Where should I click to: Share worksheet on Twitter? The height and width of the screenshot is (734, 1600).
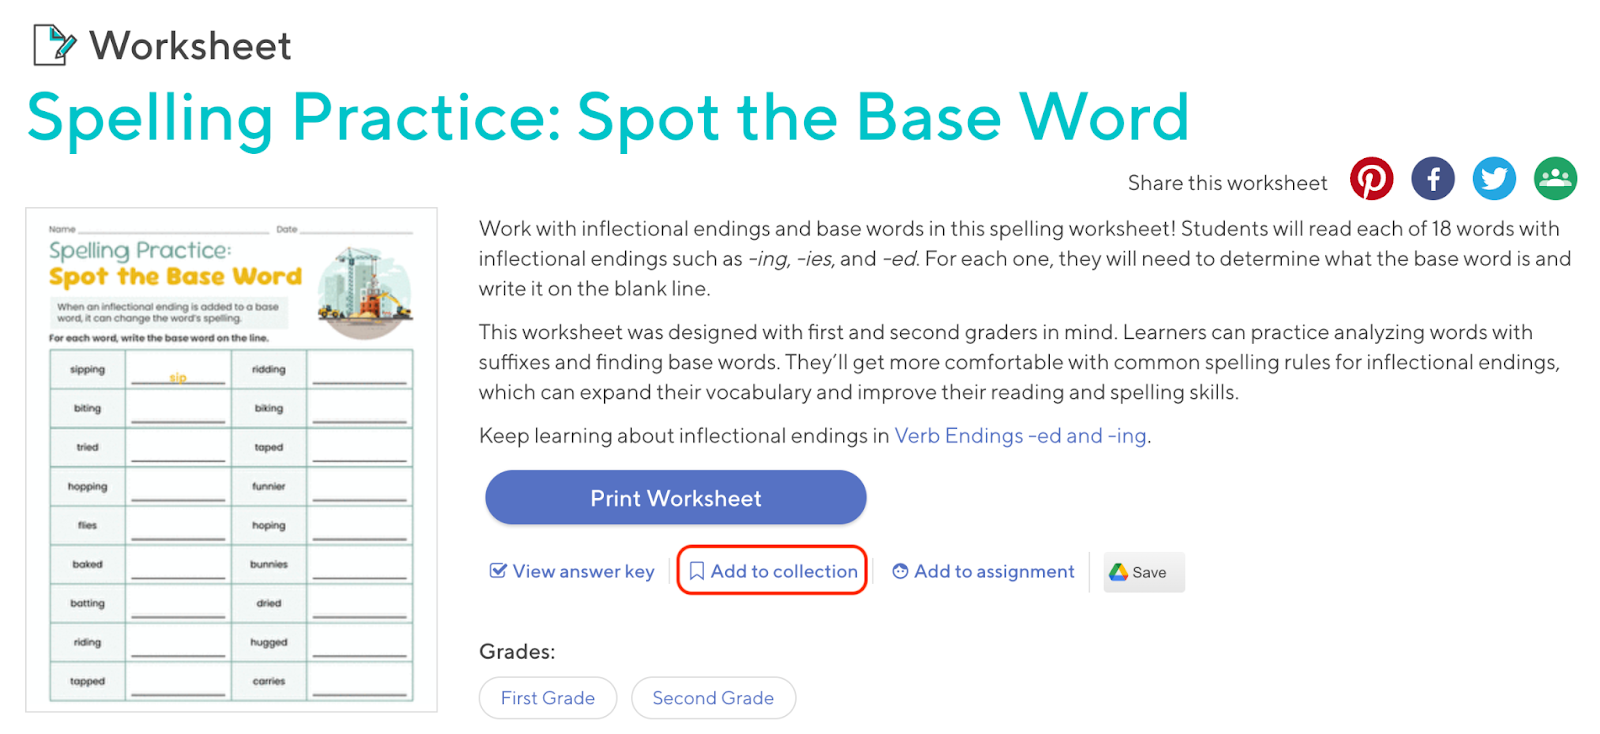(1493, 179)
